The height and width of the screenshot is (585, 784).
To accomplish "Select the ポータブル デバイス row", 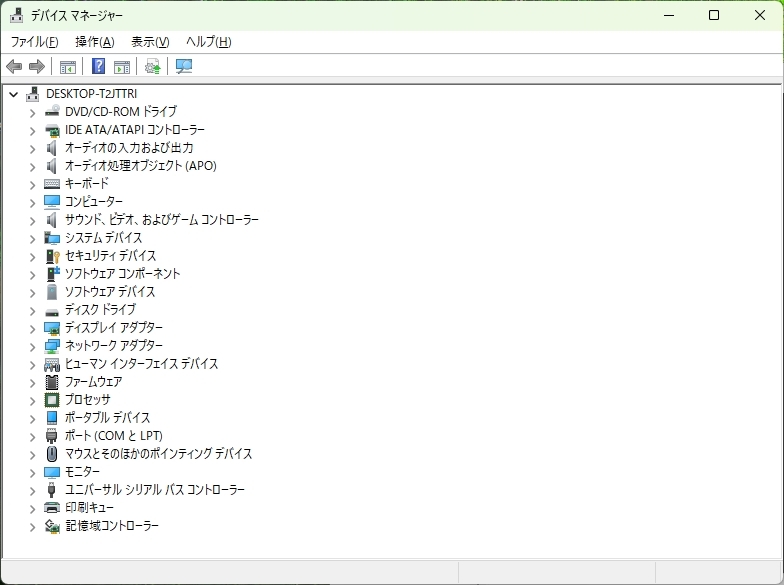I will tap(108, 418).
